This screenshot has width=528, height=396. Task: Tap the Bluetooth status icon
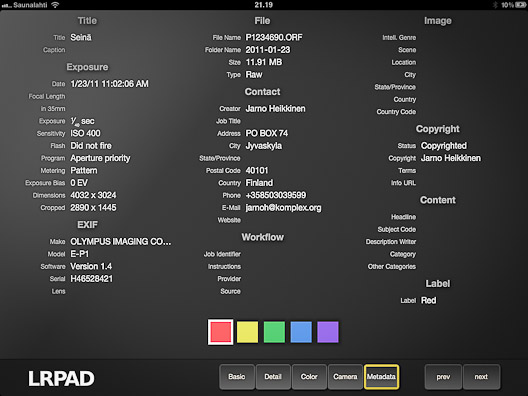495,5
